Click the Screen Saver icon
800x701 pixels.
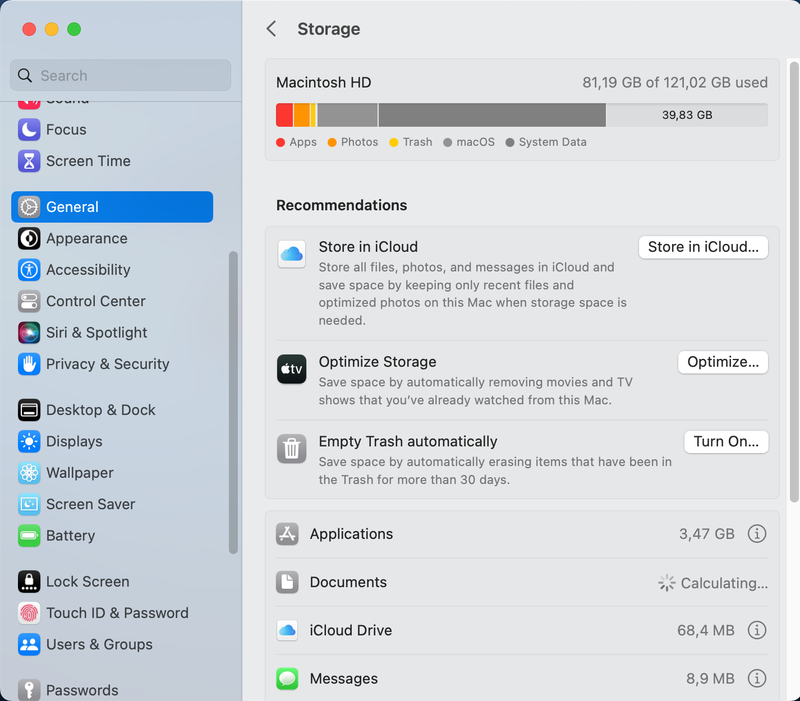click(x=29, y=505)
